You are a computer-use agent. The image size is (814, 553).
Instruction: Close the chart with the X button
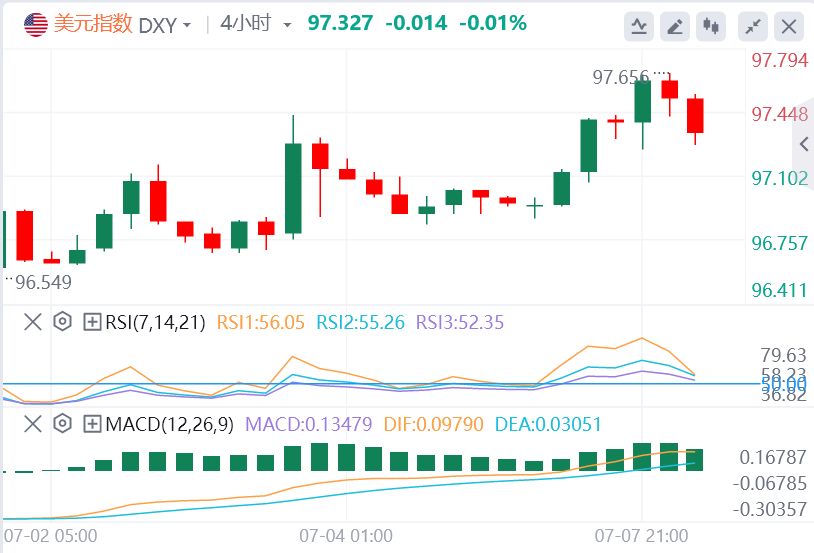point(790,26)
